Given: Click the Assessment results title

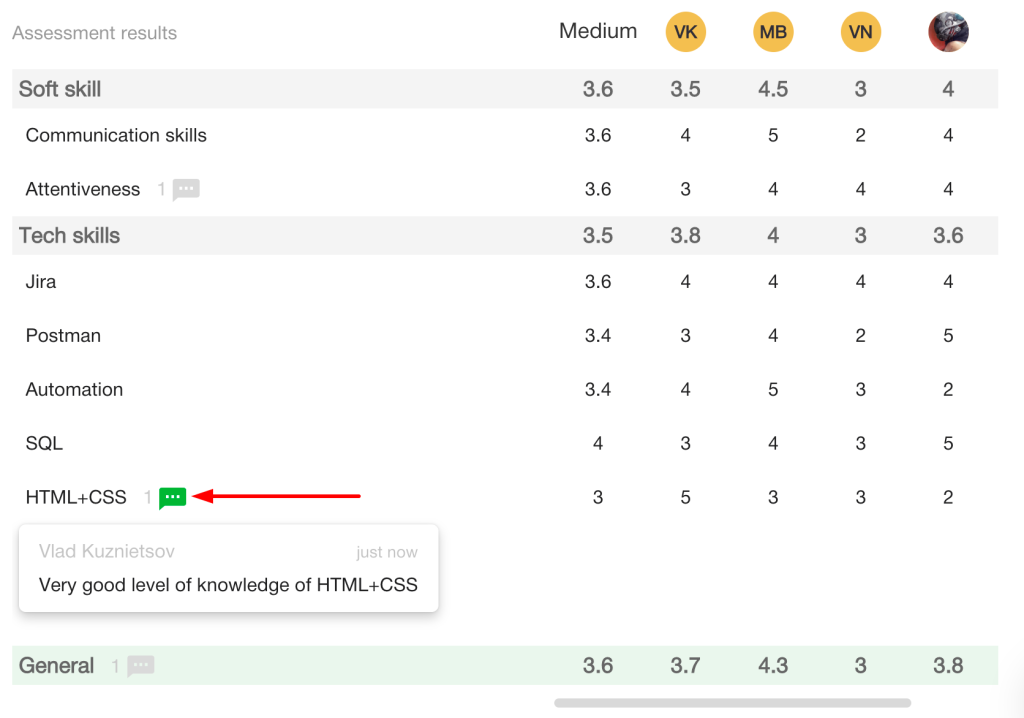Looking at the screenshot, I should [x=94, y=33].
